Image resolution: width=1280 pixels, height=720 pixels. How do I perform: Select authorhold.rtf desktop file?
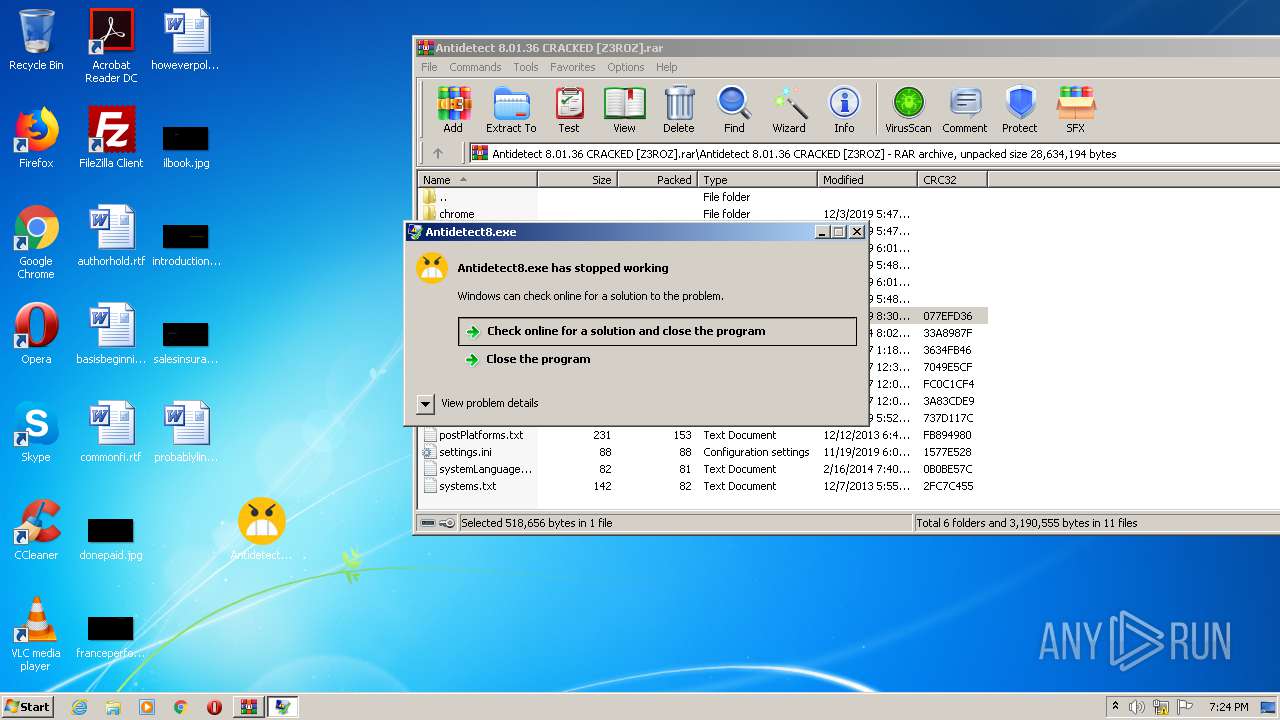coord(111,236)
